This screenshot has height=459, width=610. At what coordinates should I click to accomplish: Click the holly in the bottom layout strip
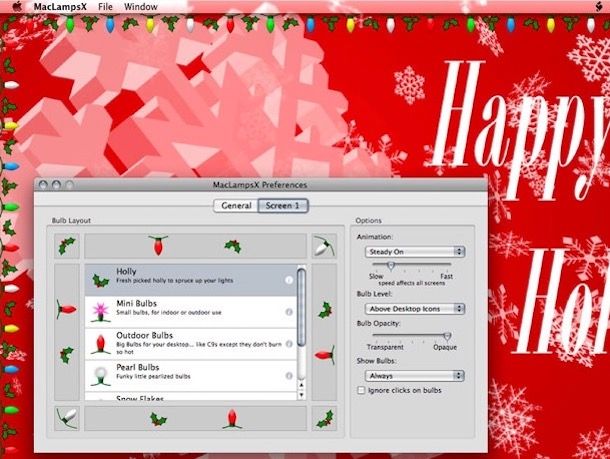coord(158,419)
